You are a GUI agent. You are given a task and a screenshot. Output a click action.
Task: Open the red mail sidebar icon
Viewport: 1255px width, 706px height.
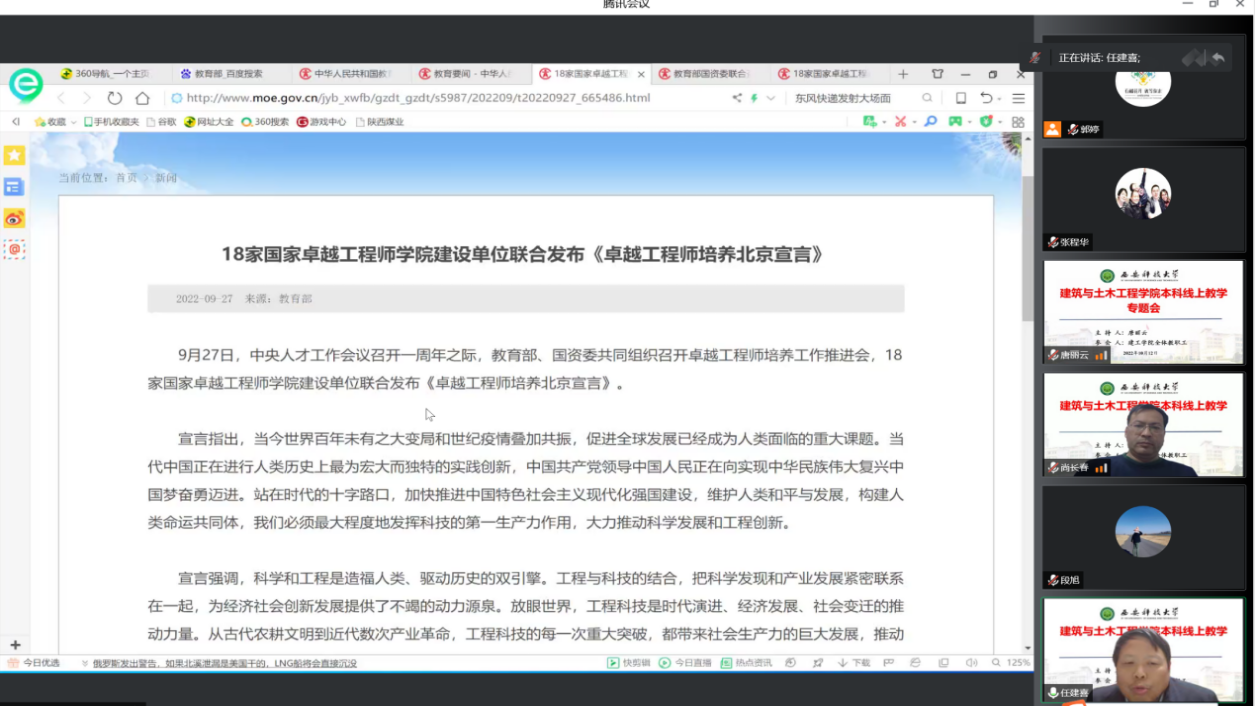14,249
